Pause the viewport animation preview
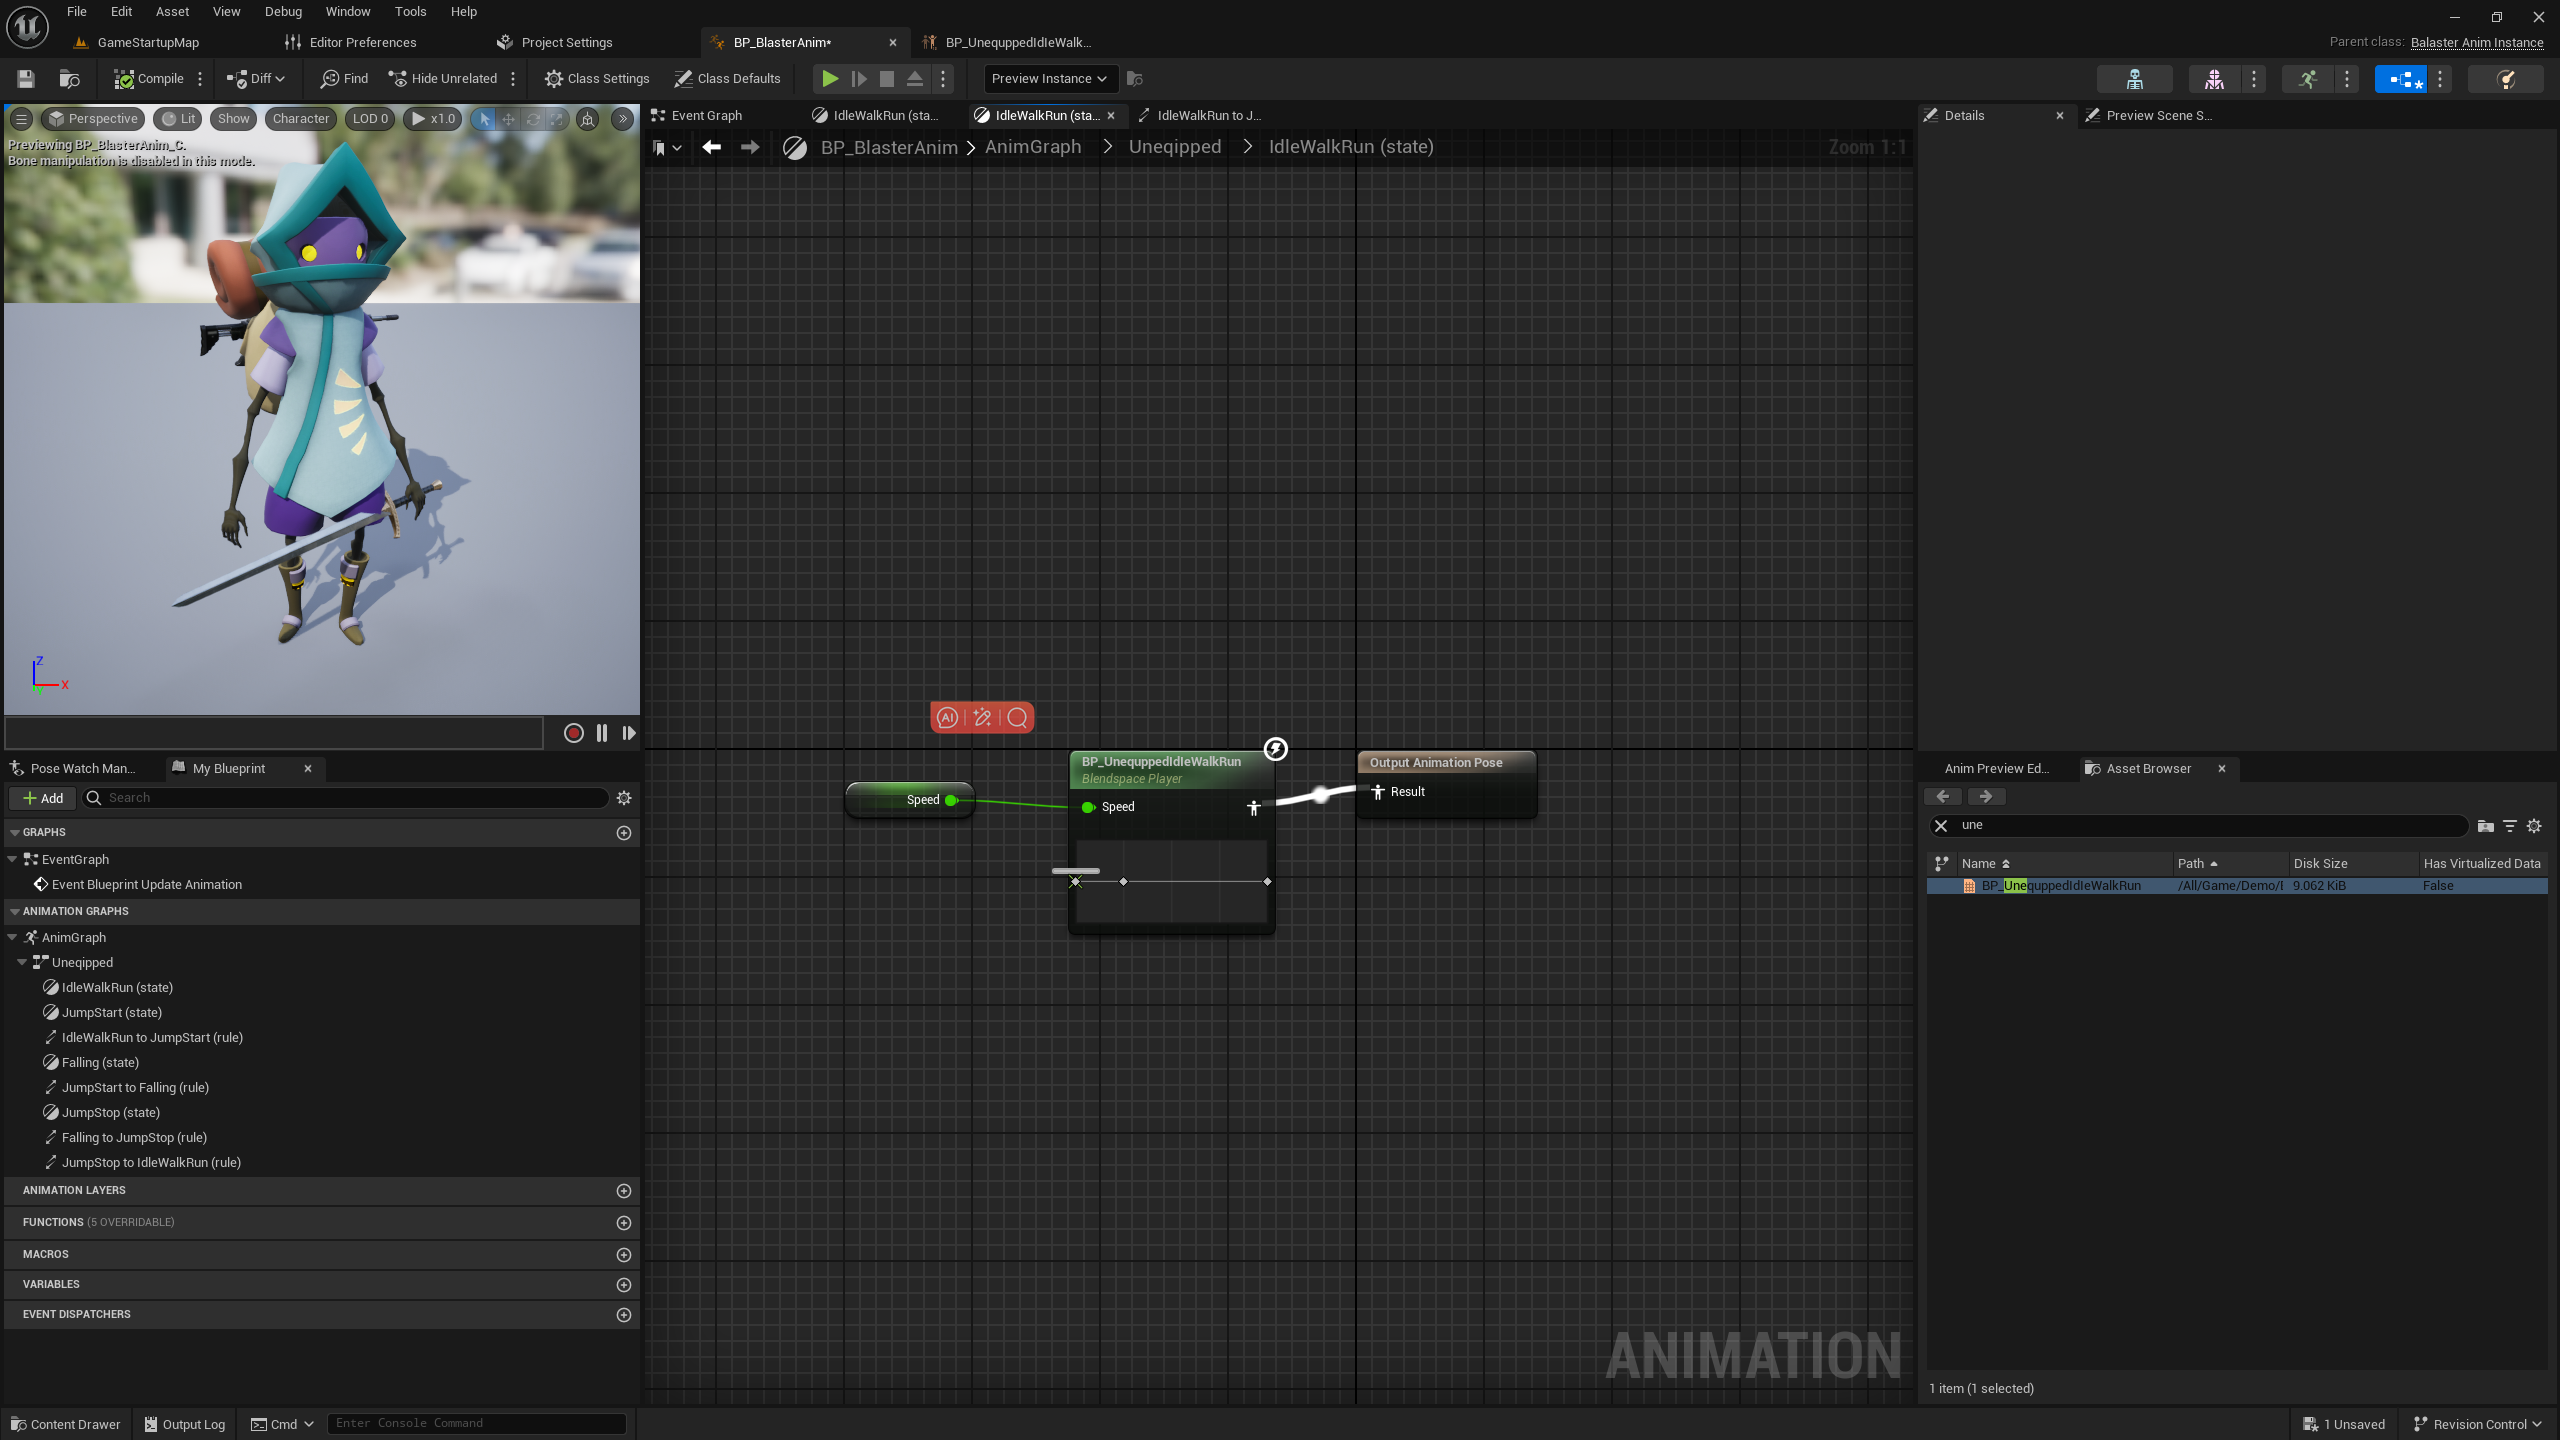The image size is (2560, 1440). 601,733
